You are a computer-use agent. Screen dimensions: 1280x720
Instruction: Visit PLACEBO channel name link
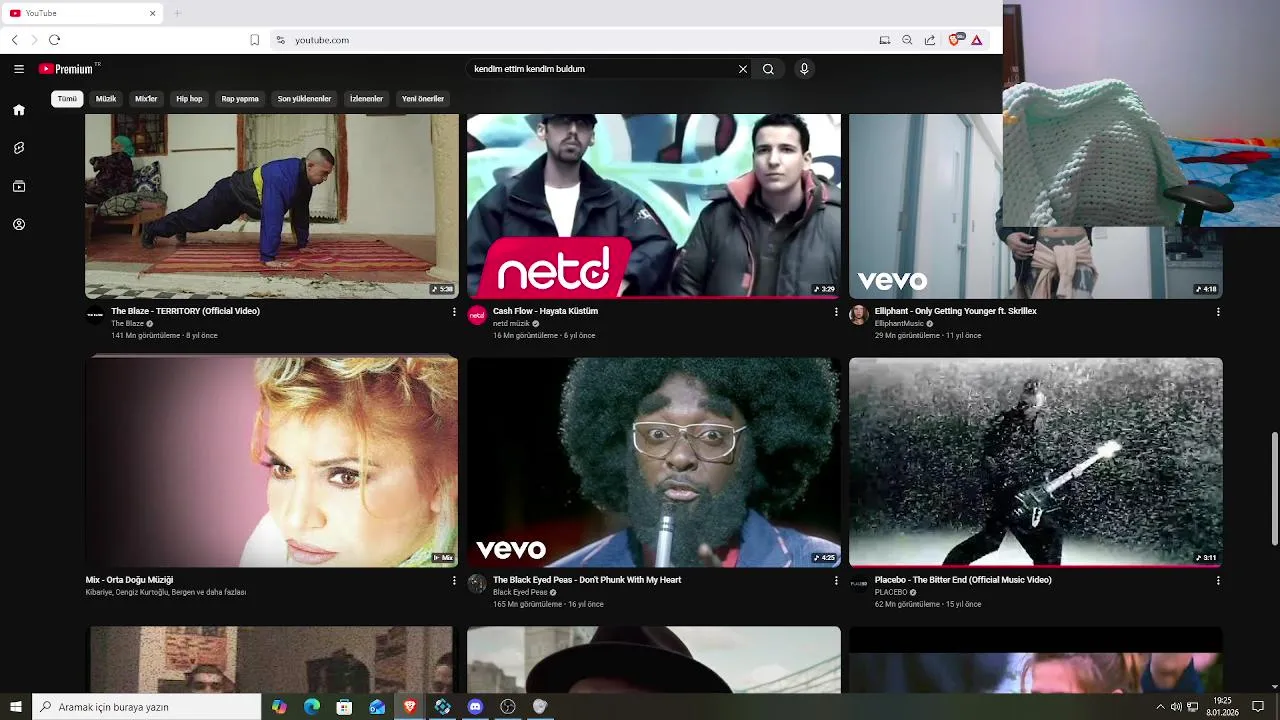(891, 592)
